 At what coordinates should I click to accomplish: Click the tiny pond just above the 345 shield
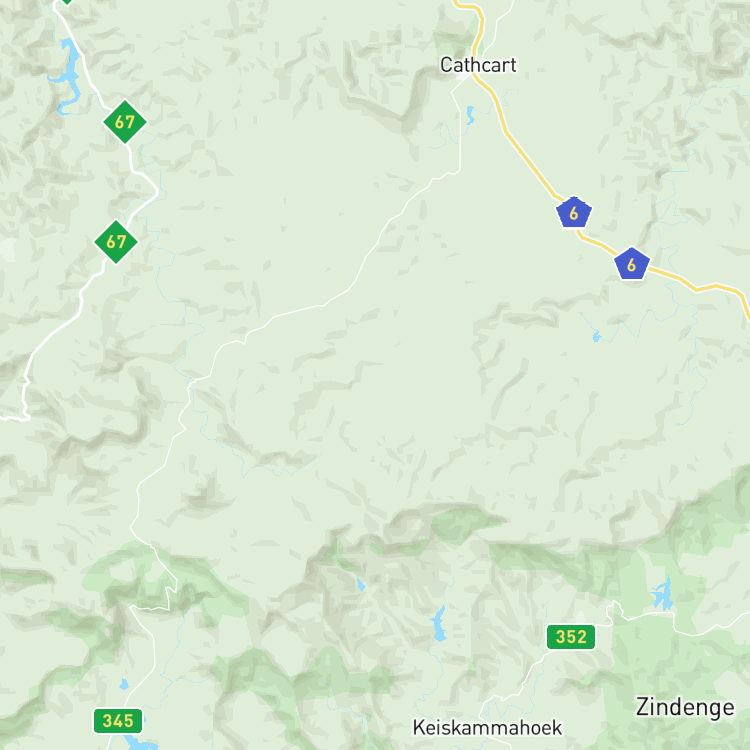pos(124,684)
